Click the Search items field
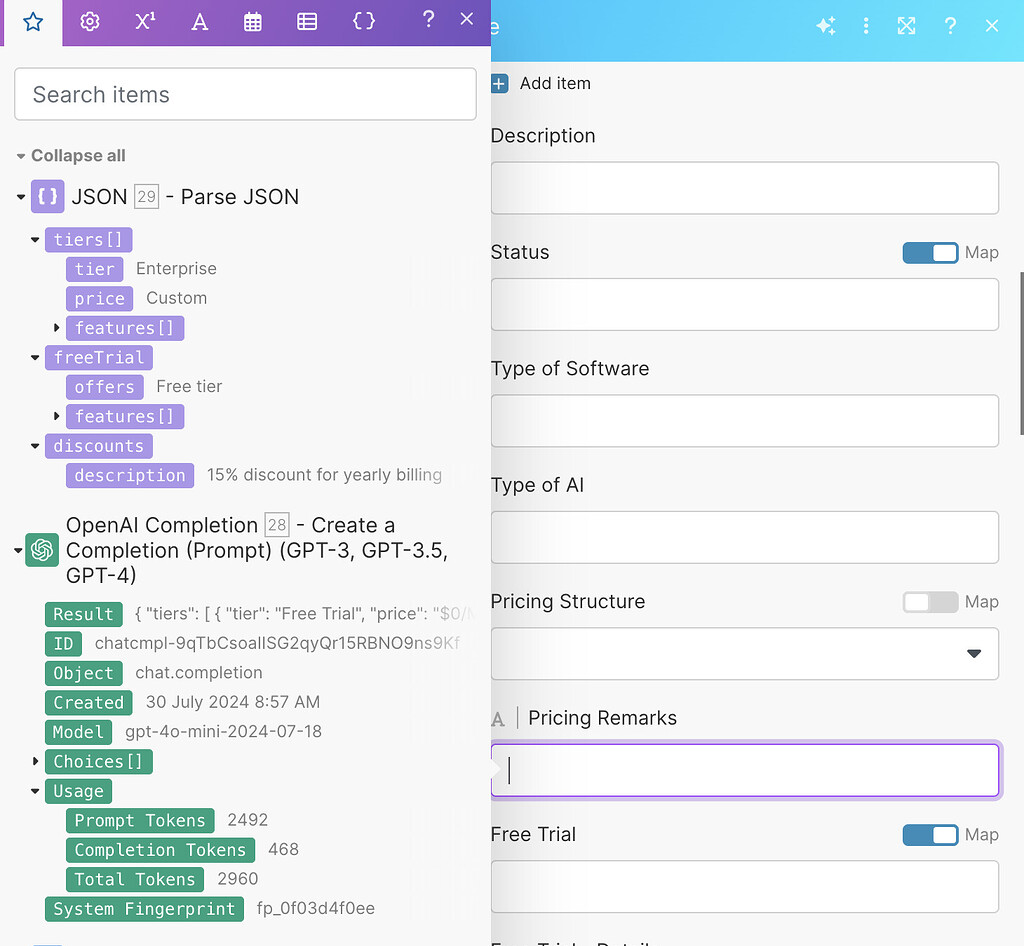 point(245,95)
